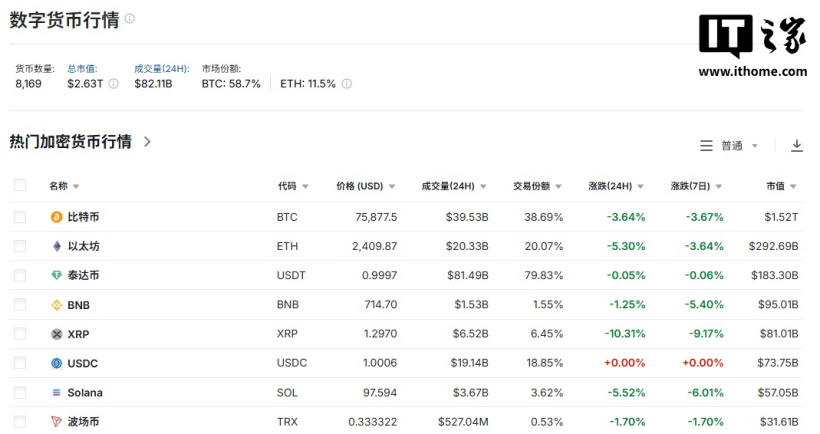Open the XRP coin name link
The image size is (820, 434).
(x=78, y=334)
